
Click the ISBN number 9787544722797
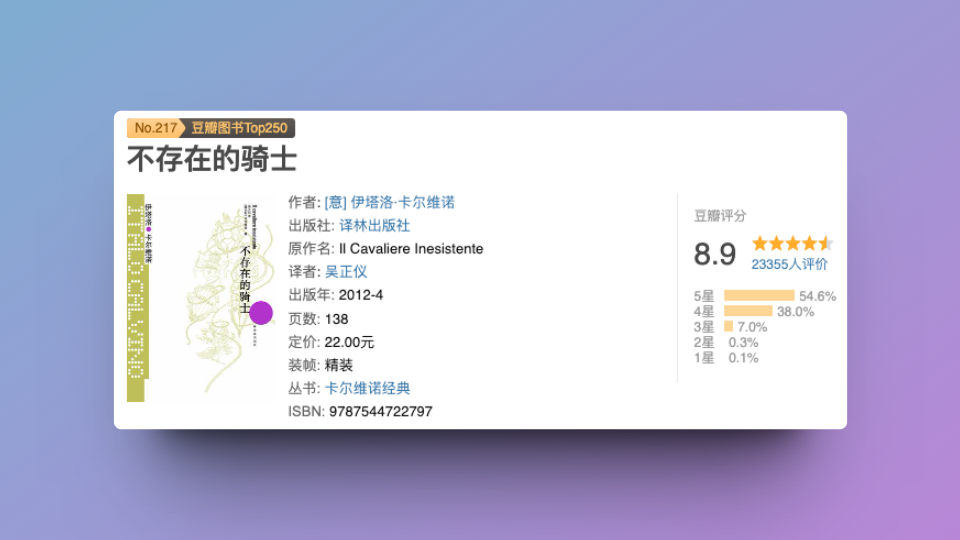tap(380, 411)
